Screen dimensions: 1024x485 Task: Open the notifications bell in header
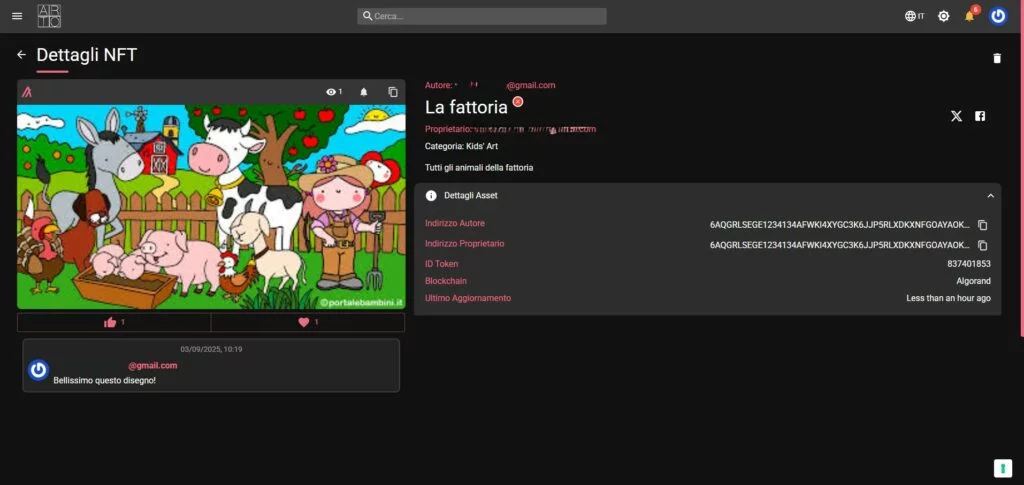coord(969,16)
